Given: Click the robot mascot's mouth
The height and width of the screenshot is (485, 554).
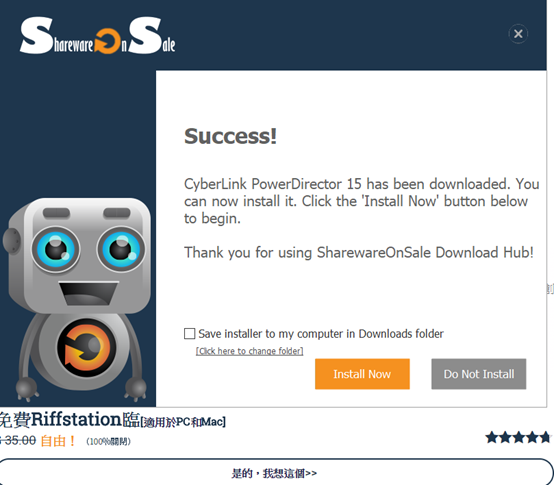Looking at the screenshot, I should click(88, 293).
